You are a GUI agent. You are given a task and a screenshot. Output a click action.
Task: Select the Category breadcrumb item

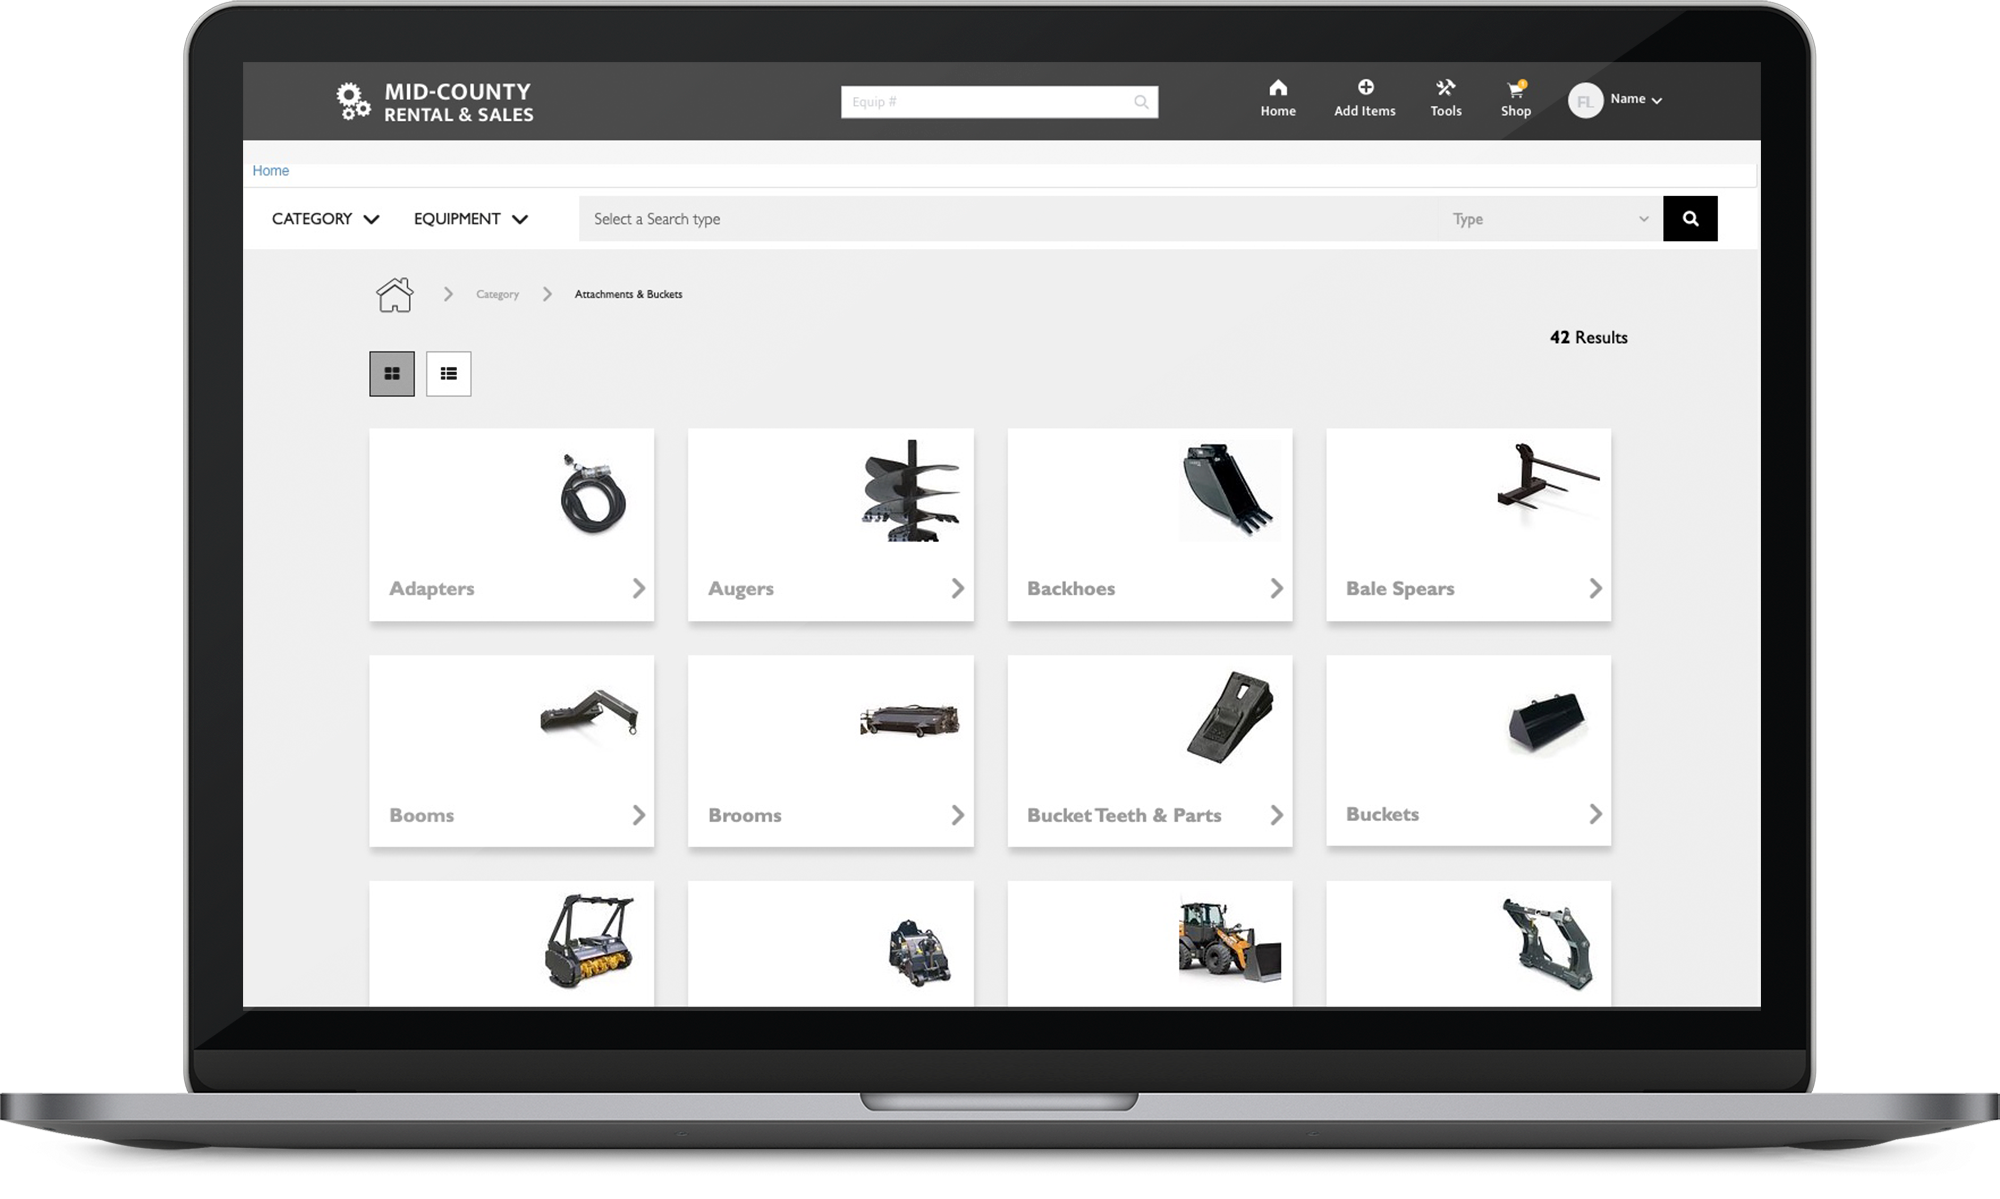pyautogui.click(x=497, y=293)
